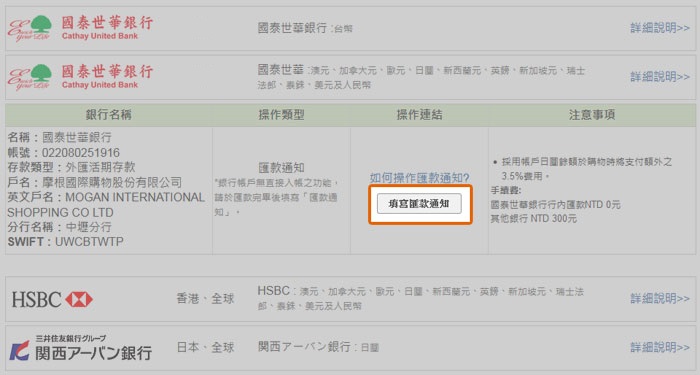Select the 分行名稱：中壢分行 line

tap(59, 227)
